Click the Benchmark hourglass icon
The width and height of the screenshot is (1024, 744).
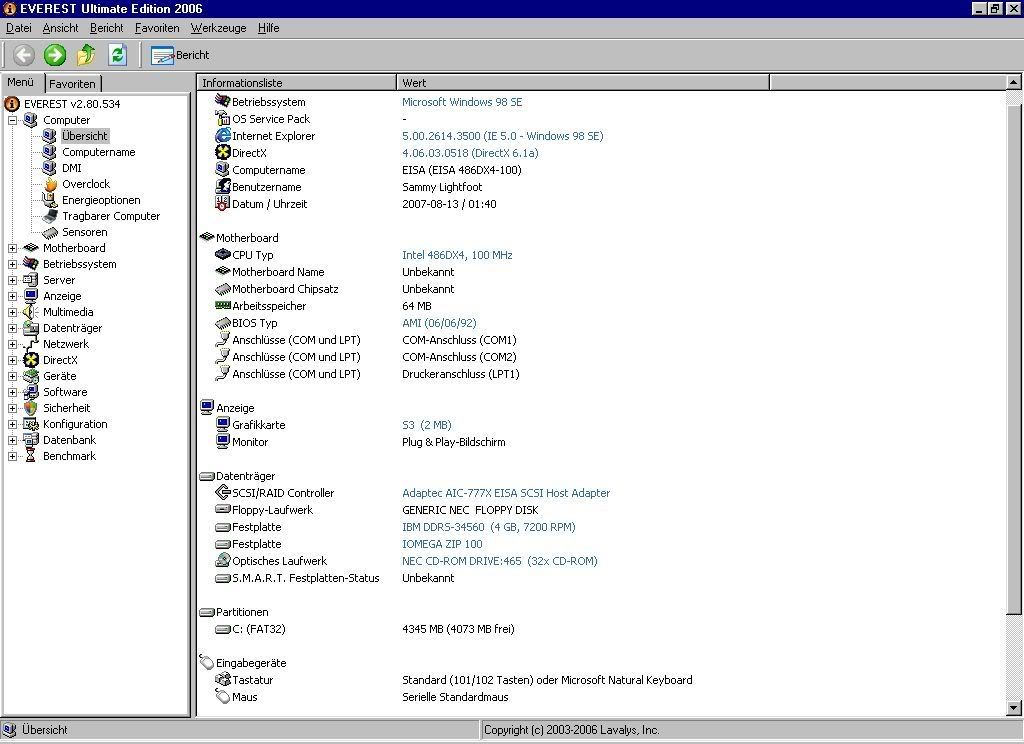coord(31,456)
